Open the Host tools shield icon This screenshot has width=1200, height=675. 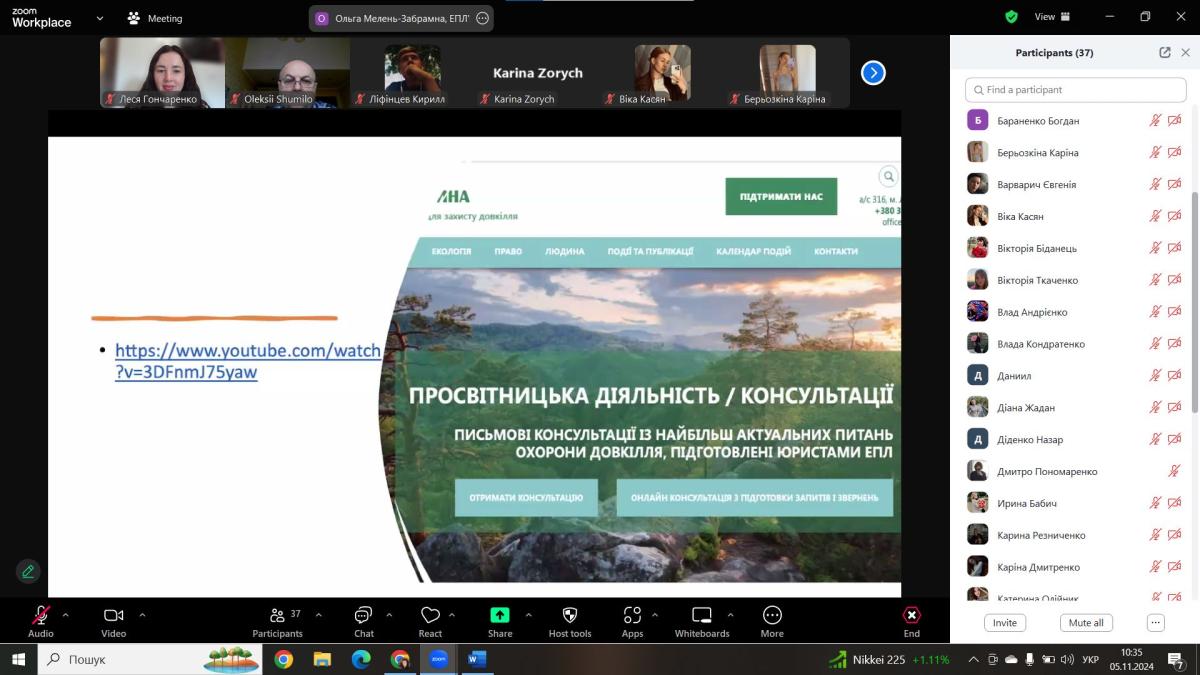[x=570, y=615]
